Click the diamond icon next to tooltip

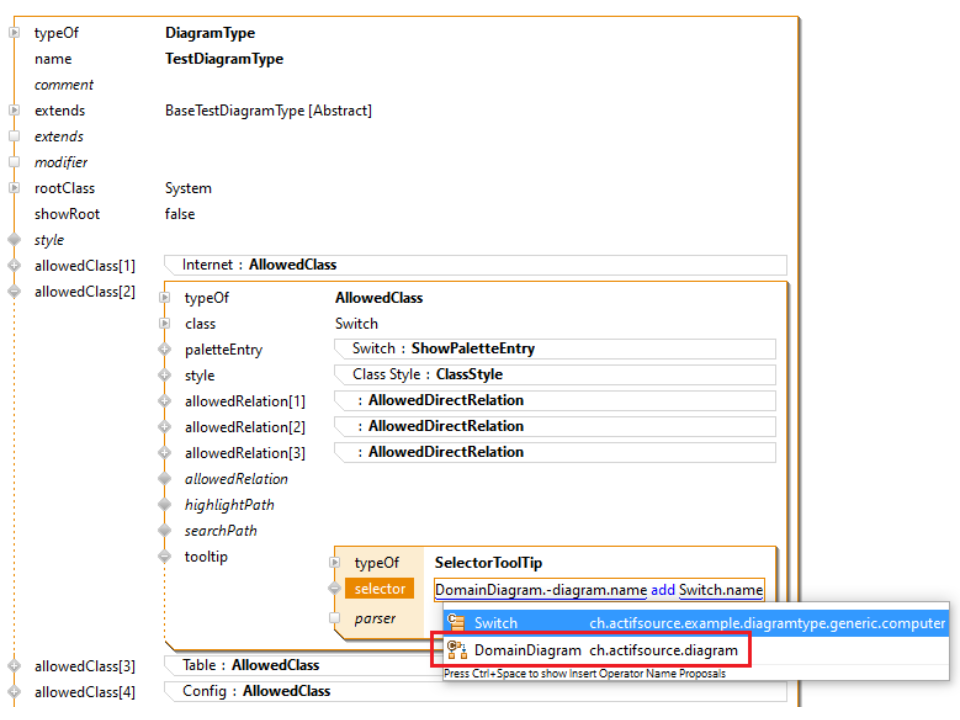164,556
